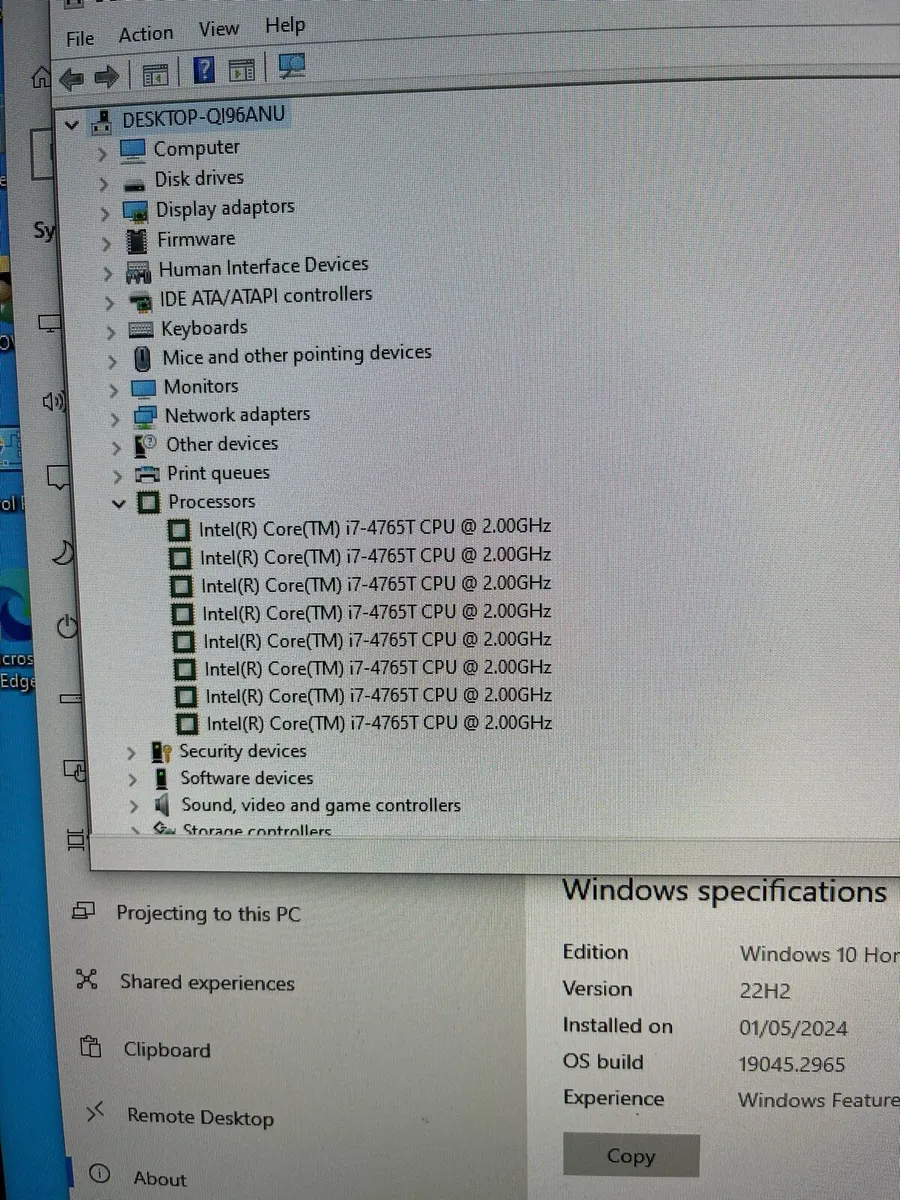Select the Print queues printer icon
Viewport: 900px width, 1200px height.
click(x=147, y=474)
